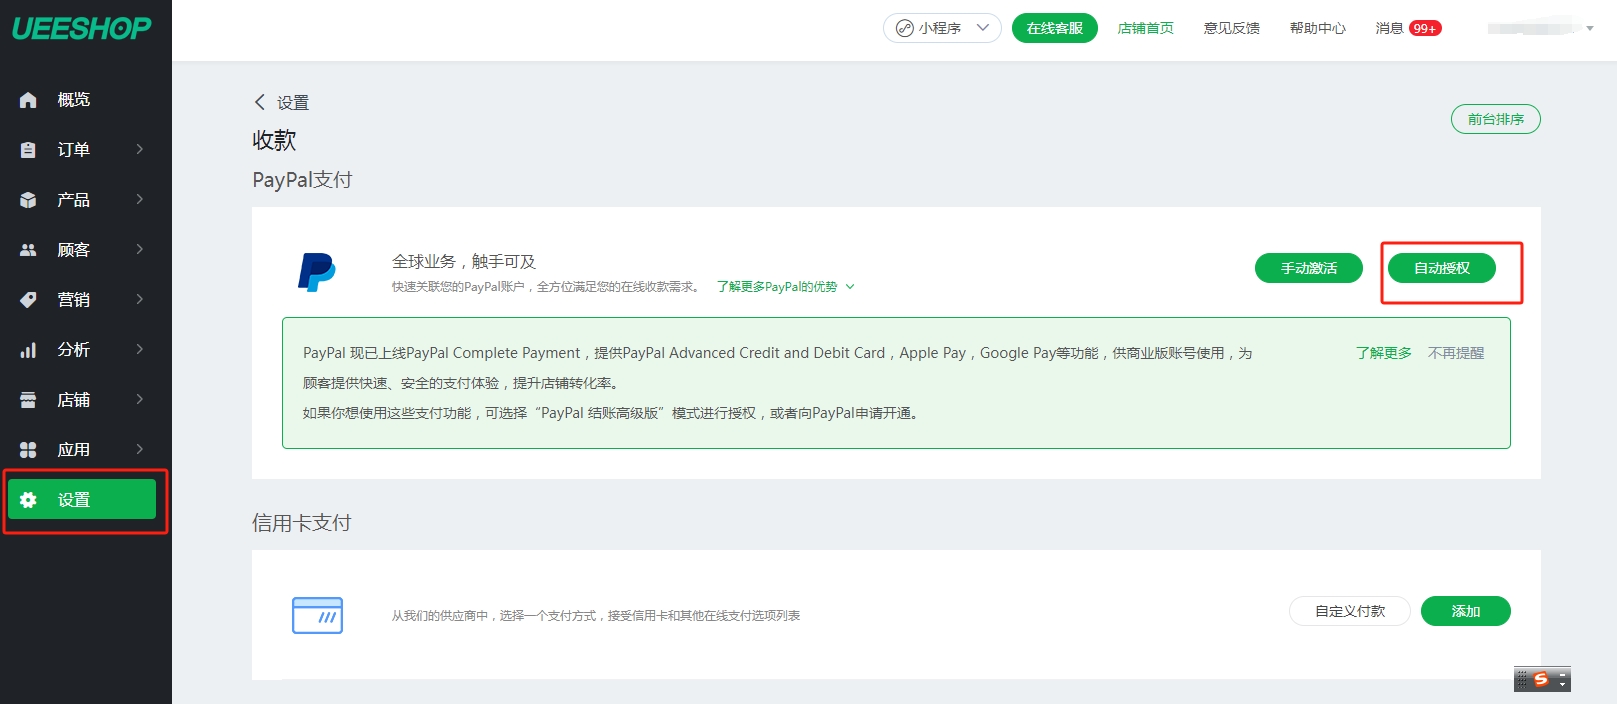The width and height of the screenshot is (1617, 704).
Task: Click the 应用 apps menu label
Action: (x=74, y=450)
